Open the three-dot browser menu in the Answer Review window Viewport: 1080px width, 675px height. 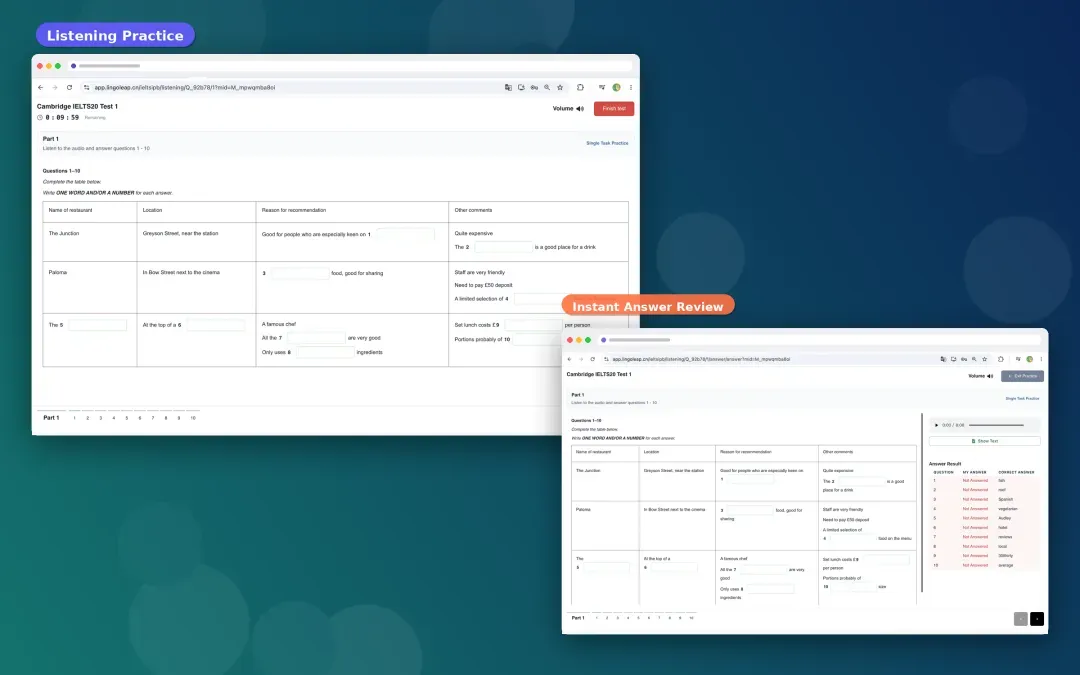[x=1041, y=359]
